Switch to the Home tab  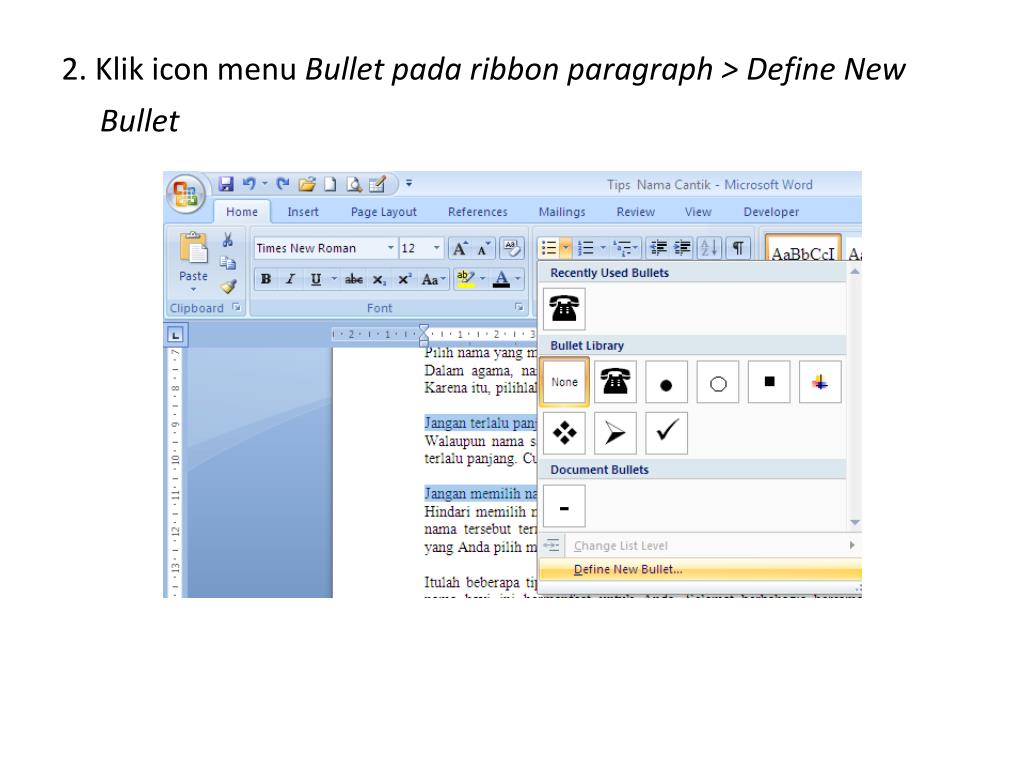tap(242, 212)
